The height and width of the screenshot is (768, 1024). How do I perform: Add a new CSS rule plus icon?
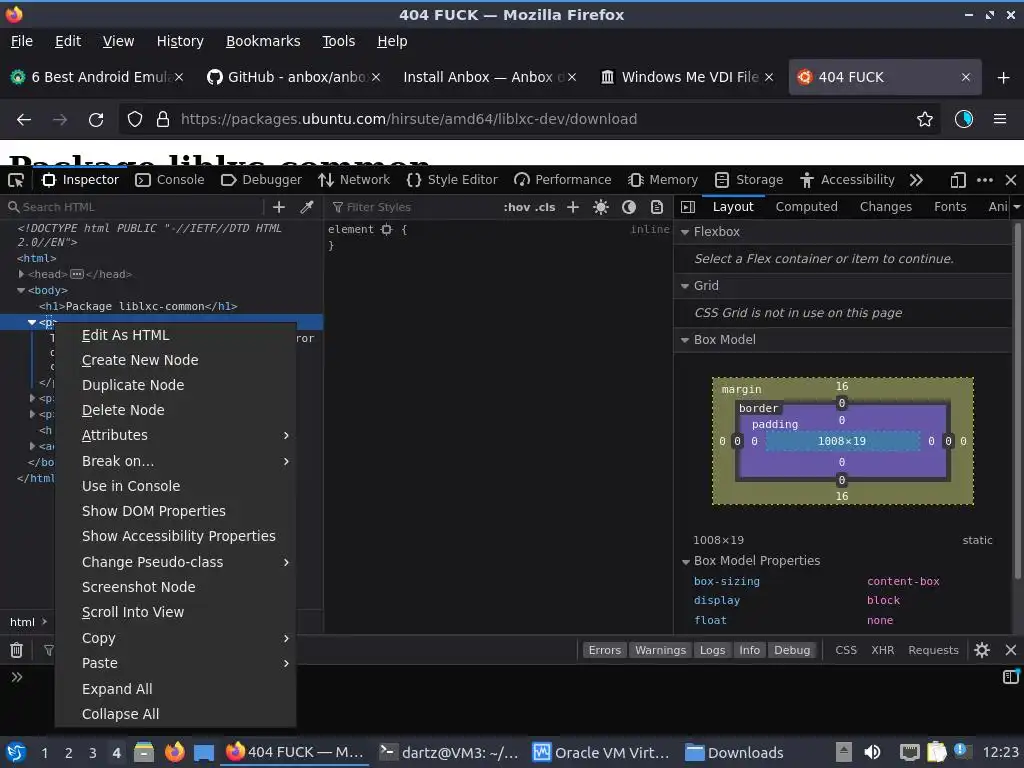click(573, 207)
